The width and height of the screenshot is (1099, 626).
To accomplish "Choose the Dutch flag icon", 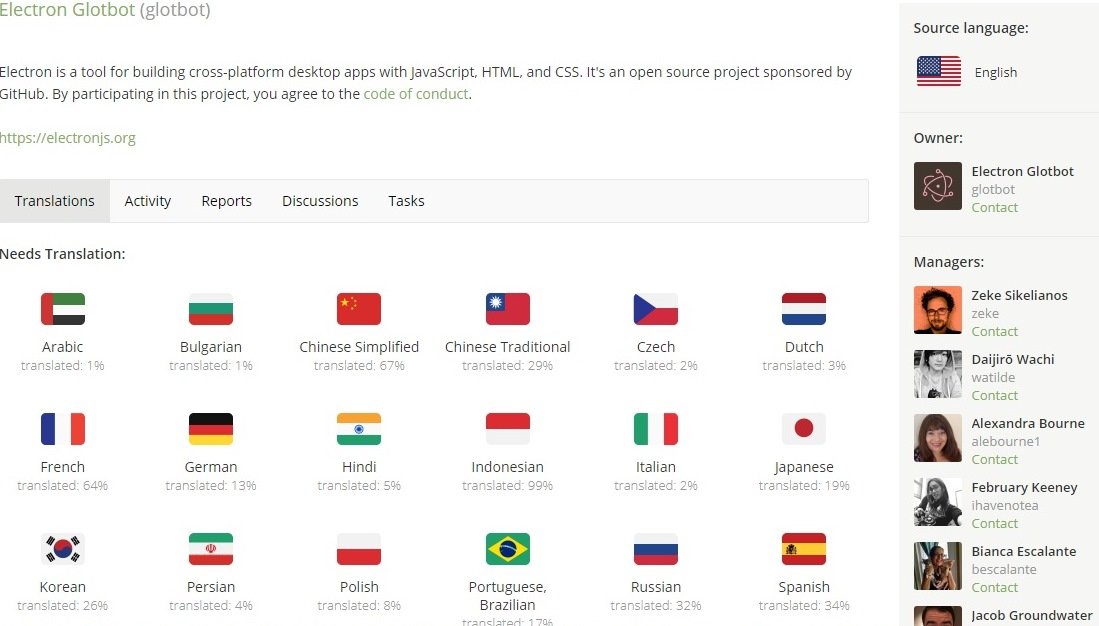I will coord(804,309).
